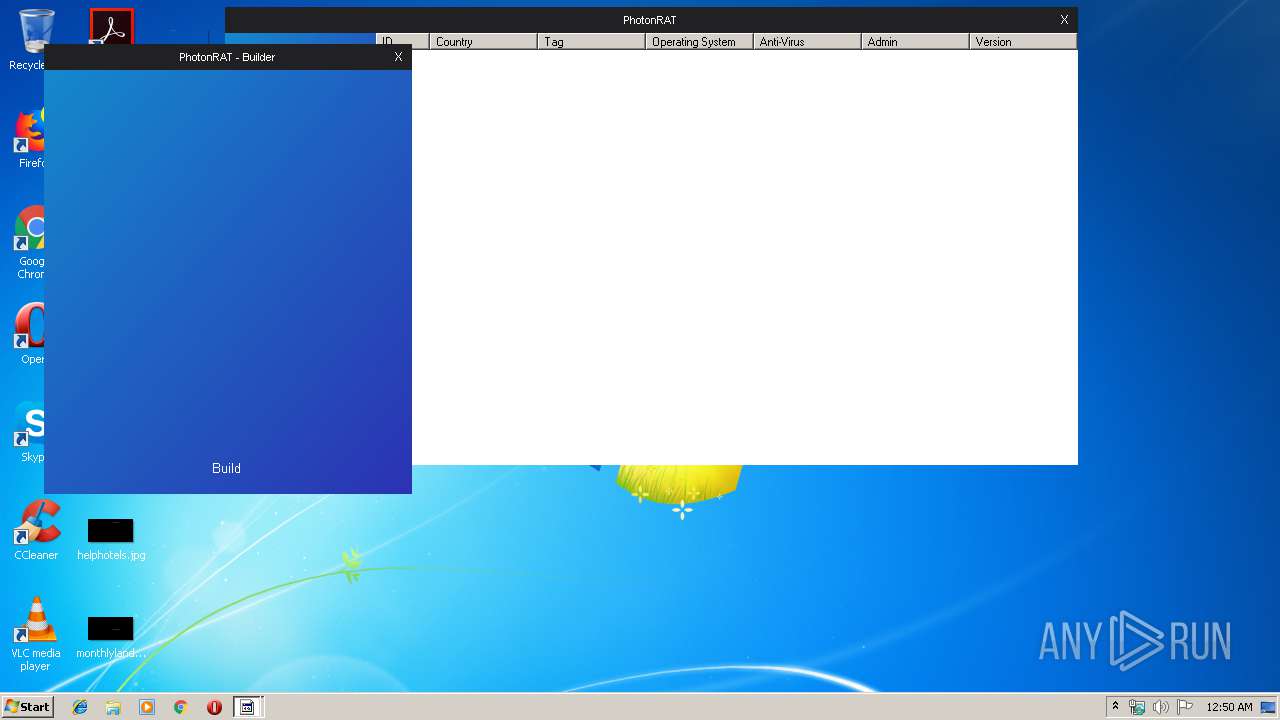Screen dimensions: 1280x720
Task: Open Internet Explorer from the taskbar
Action: [x=80, y=707]
